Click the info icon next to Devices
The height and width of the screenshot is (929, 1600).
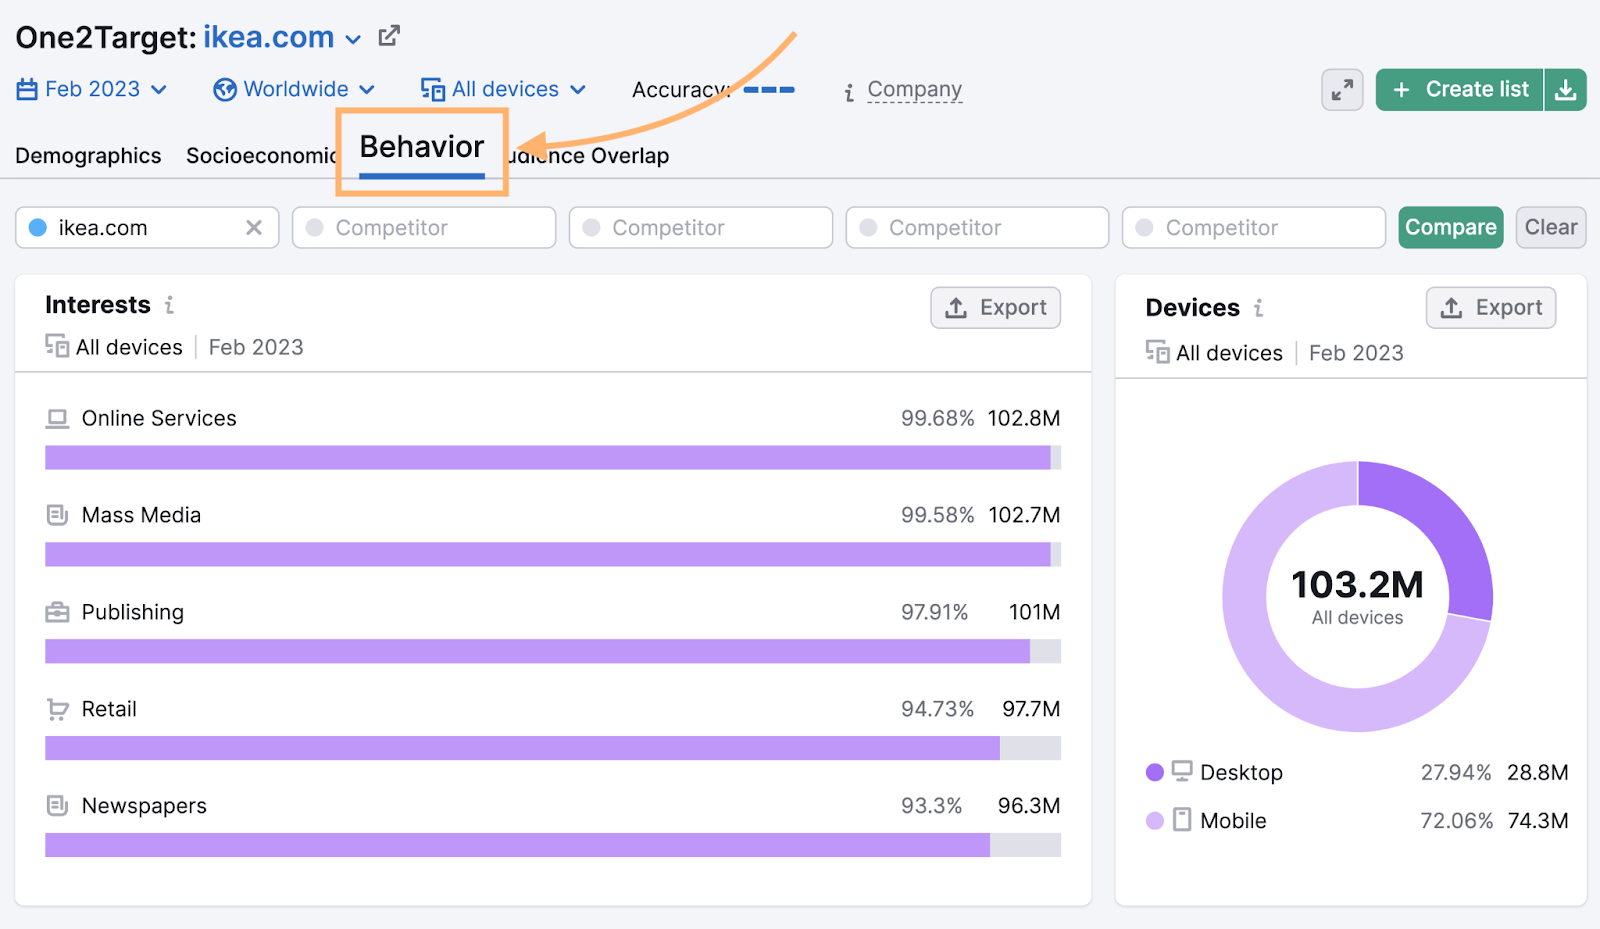tap(1259, 308)
